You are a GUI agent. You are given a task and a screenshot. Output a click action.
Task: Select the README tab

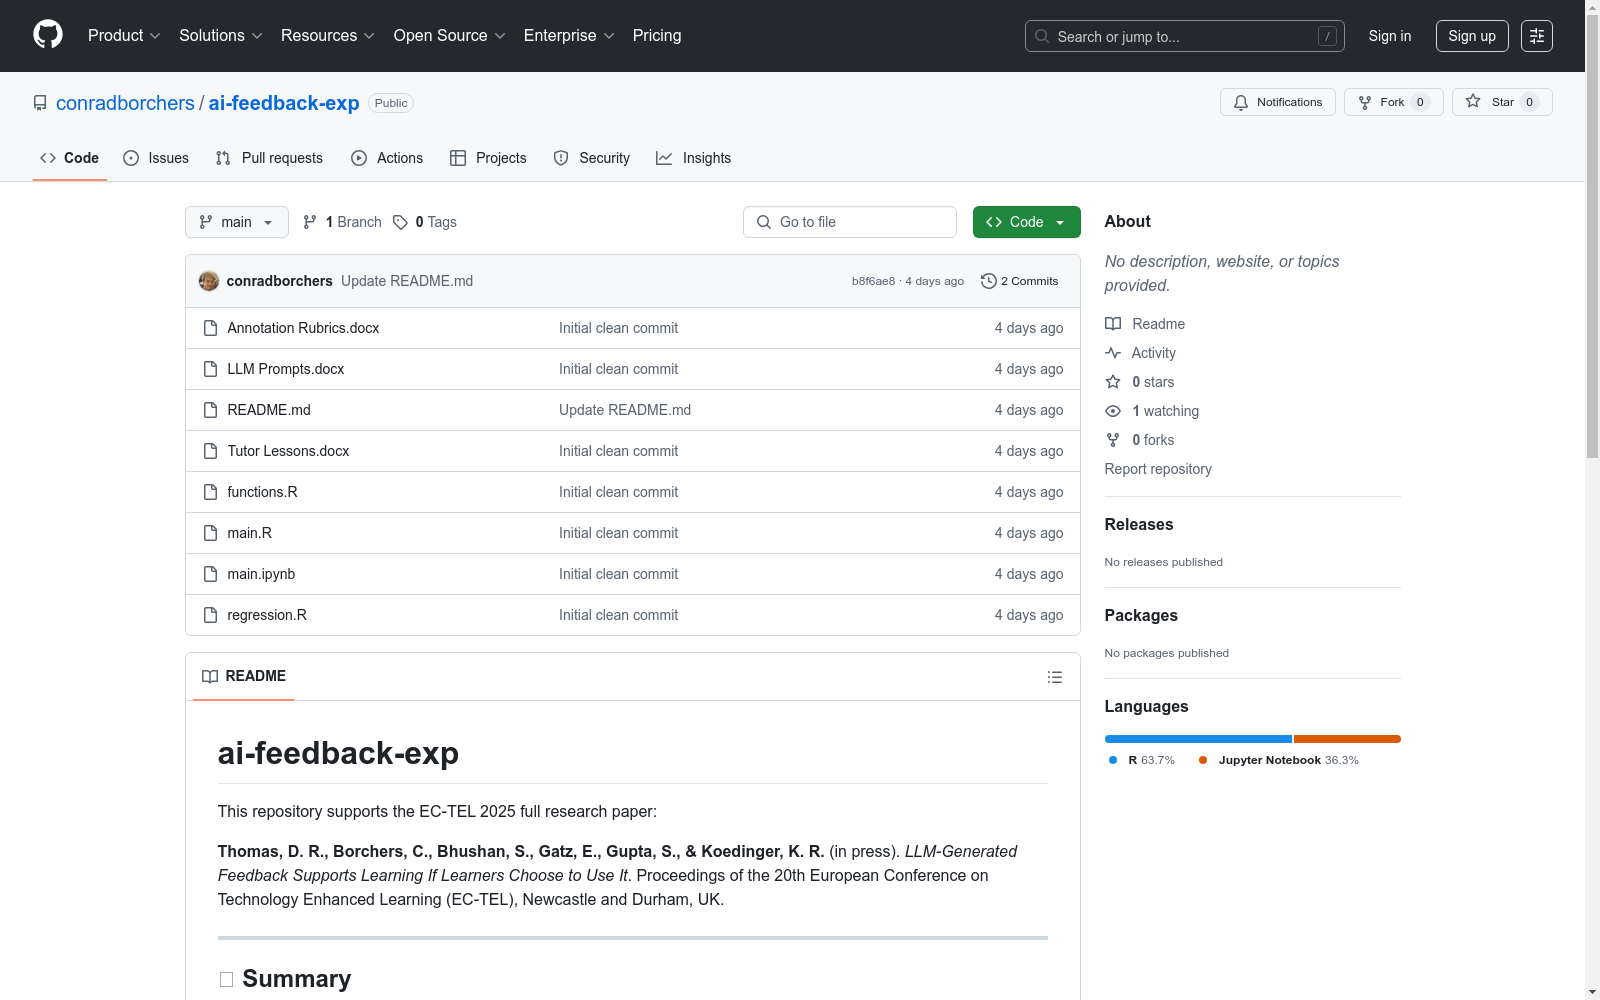coord(244,676)
